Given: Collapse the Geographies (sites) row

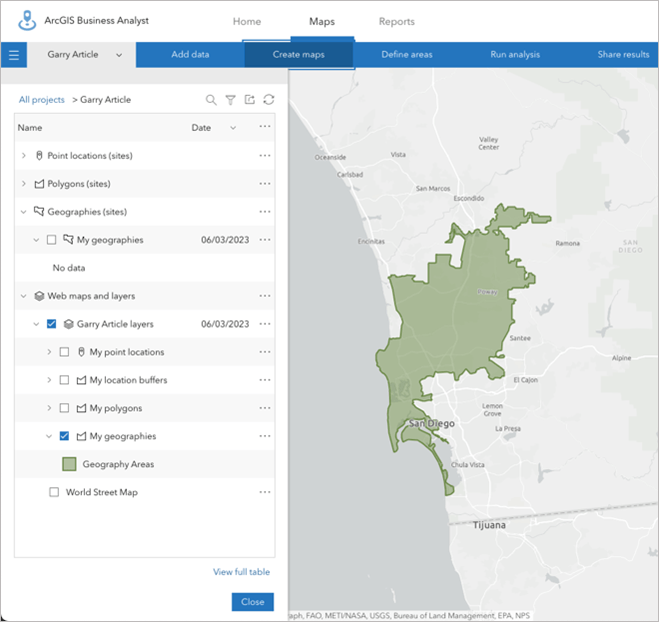Looking at the screenshot, I should point(24,212).
